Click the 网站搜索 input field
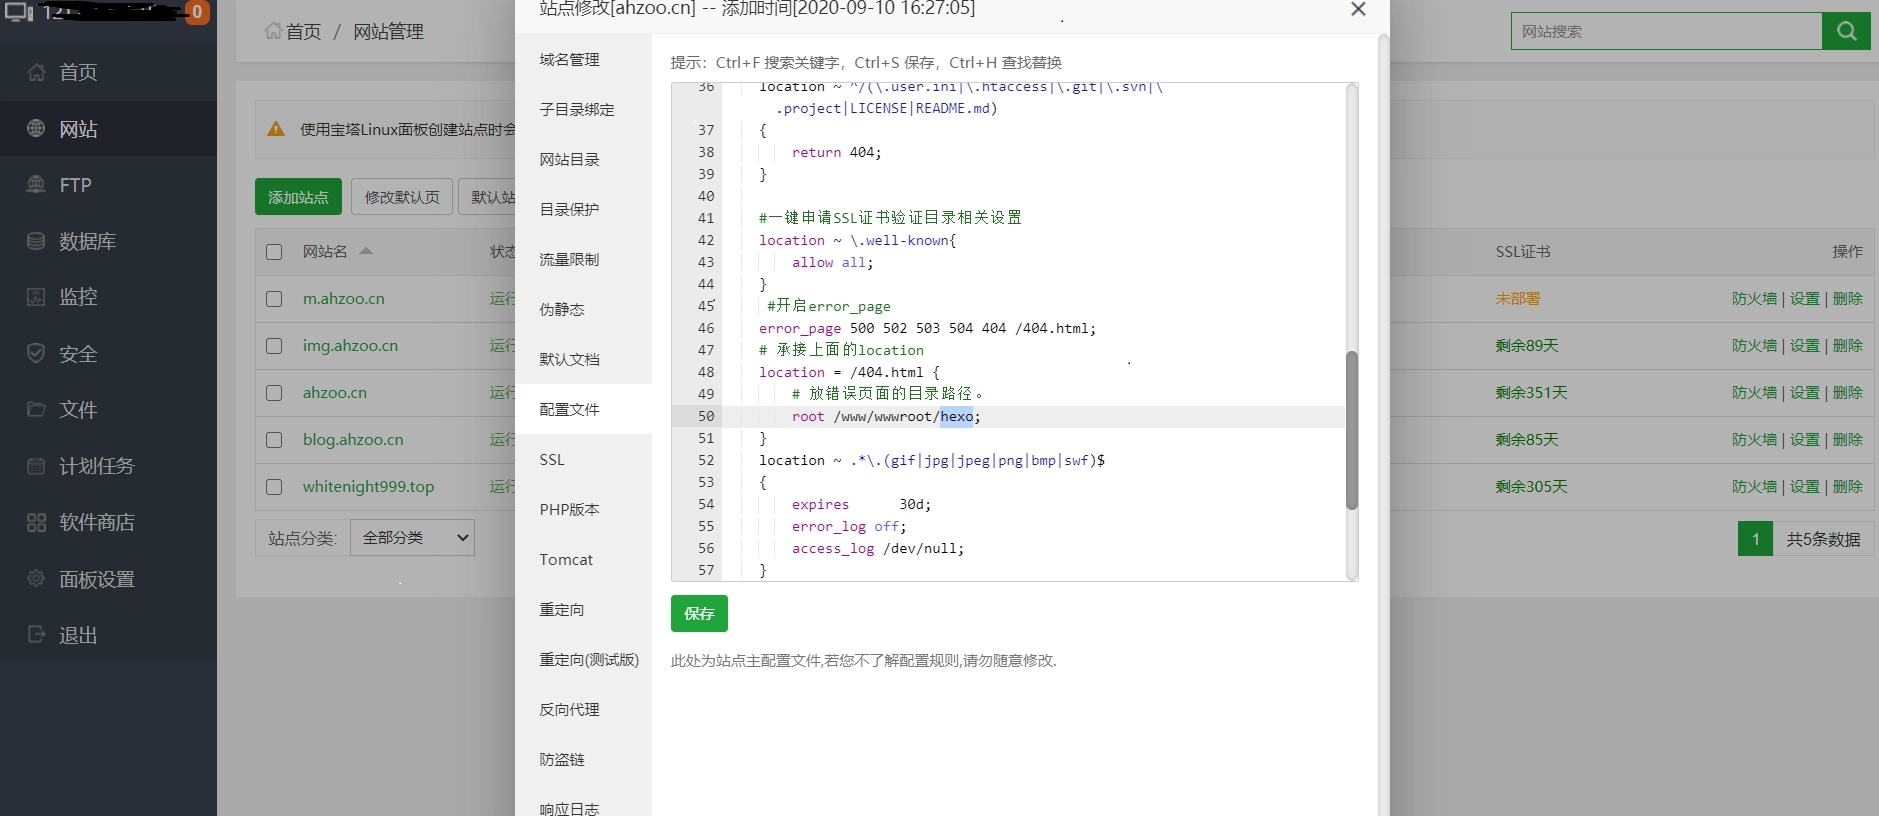The width and height of the screenshot is (1879, 816). pos(1666,31)
